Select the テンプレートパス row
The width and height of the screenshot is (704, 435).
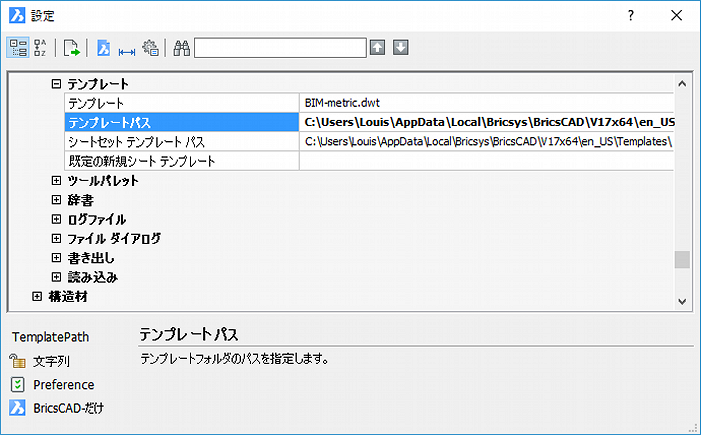click(x=182, y=122)
